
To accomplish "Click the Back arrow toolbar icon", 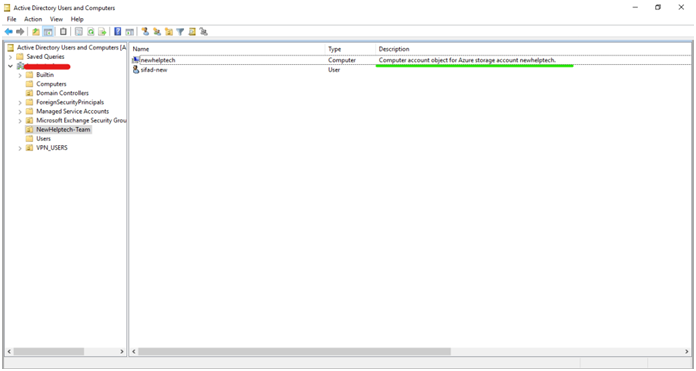I will pos(8,32).
